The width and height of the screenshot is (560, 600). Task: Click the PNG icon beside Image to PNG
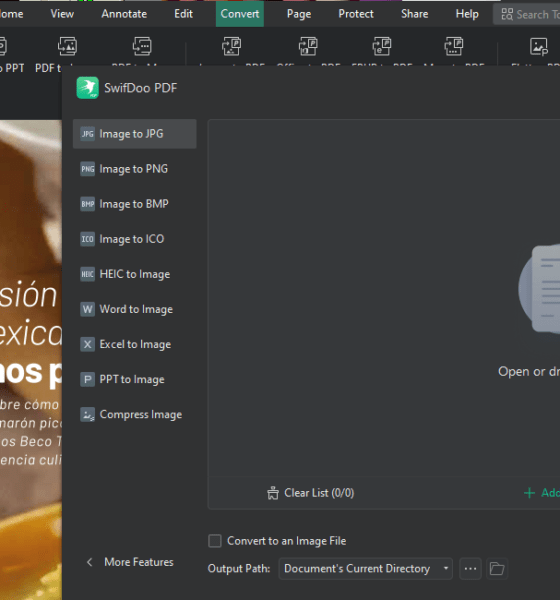click(87, 169)
